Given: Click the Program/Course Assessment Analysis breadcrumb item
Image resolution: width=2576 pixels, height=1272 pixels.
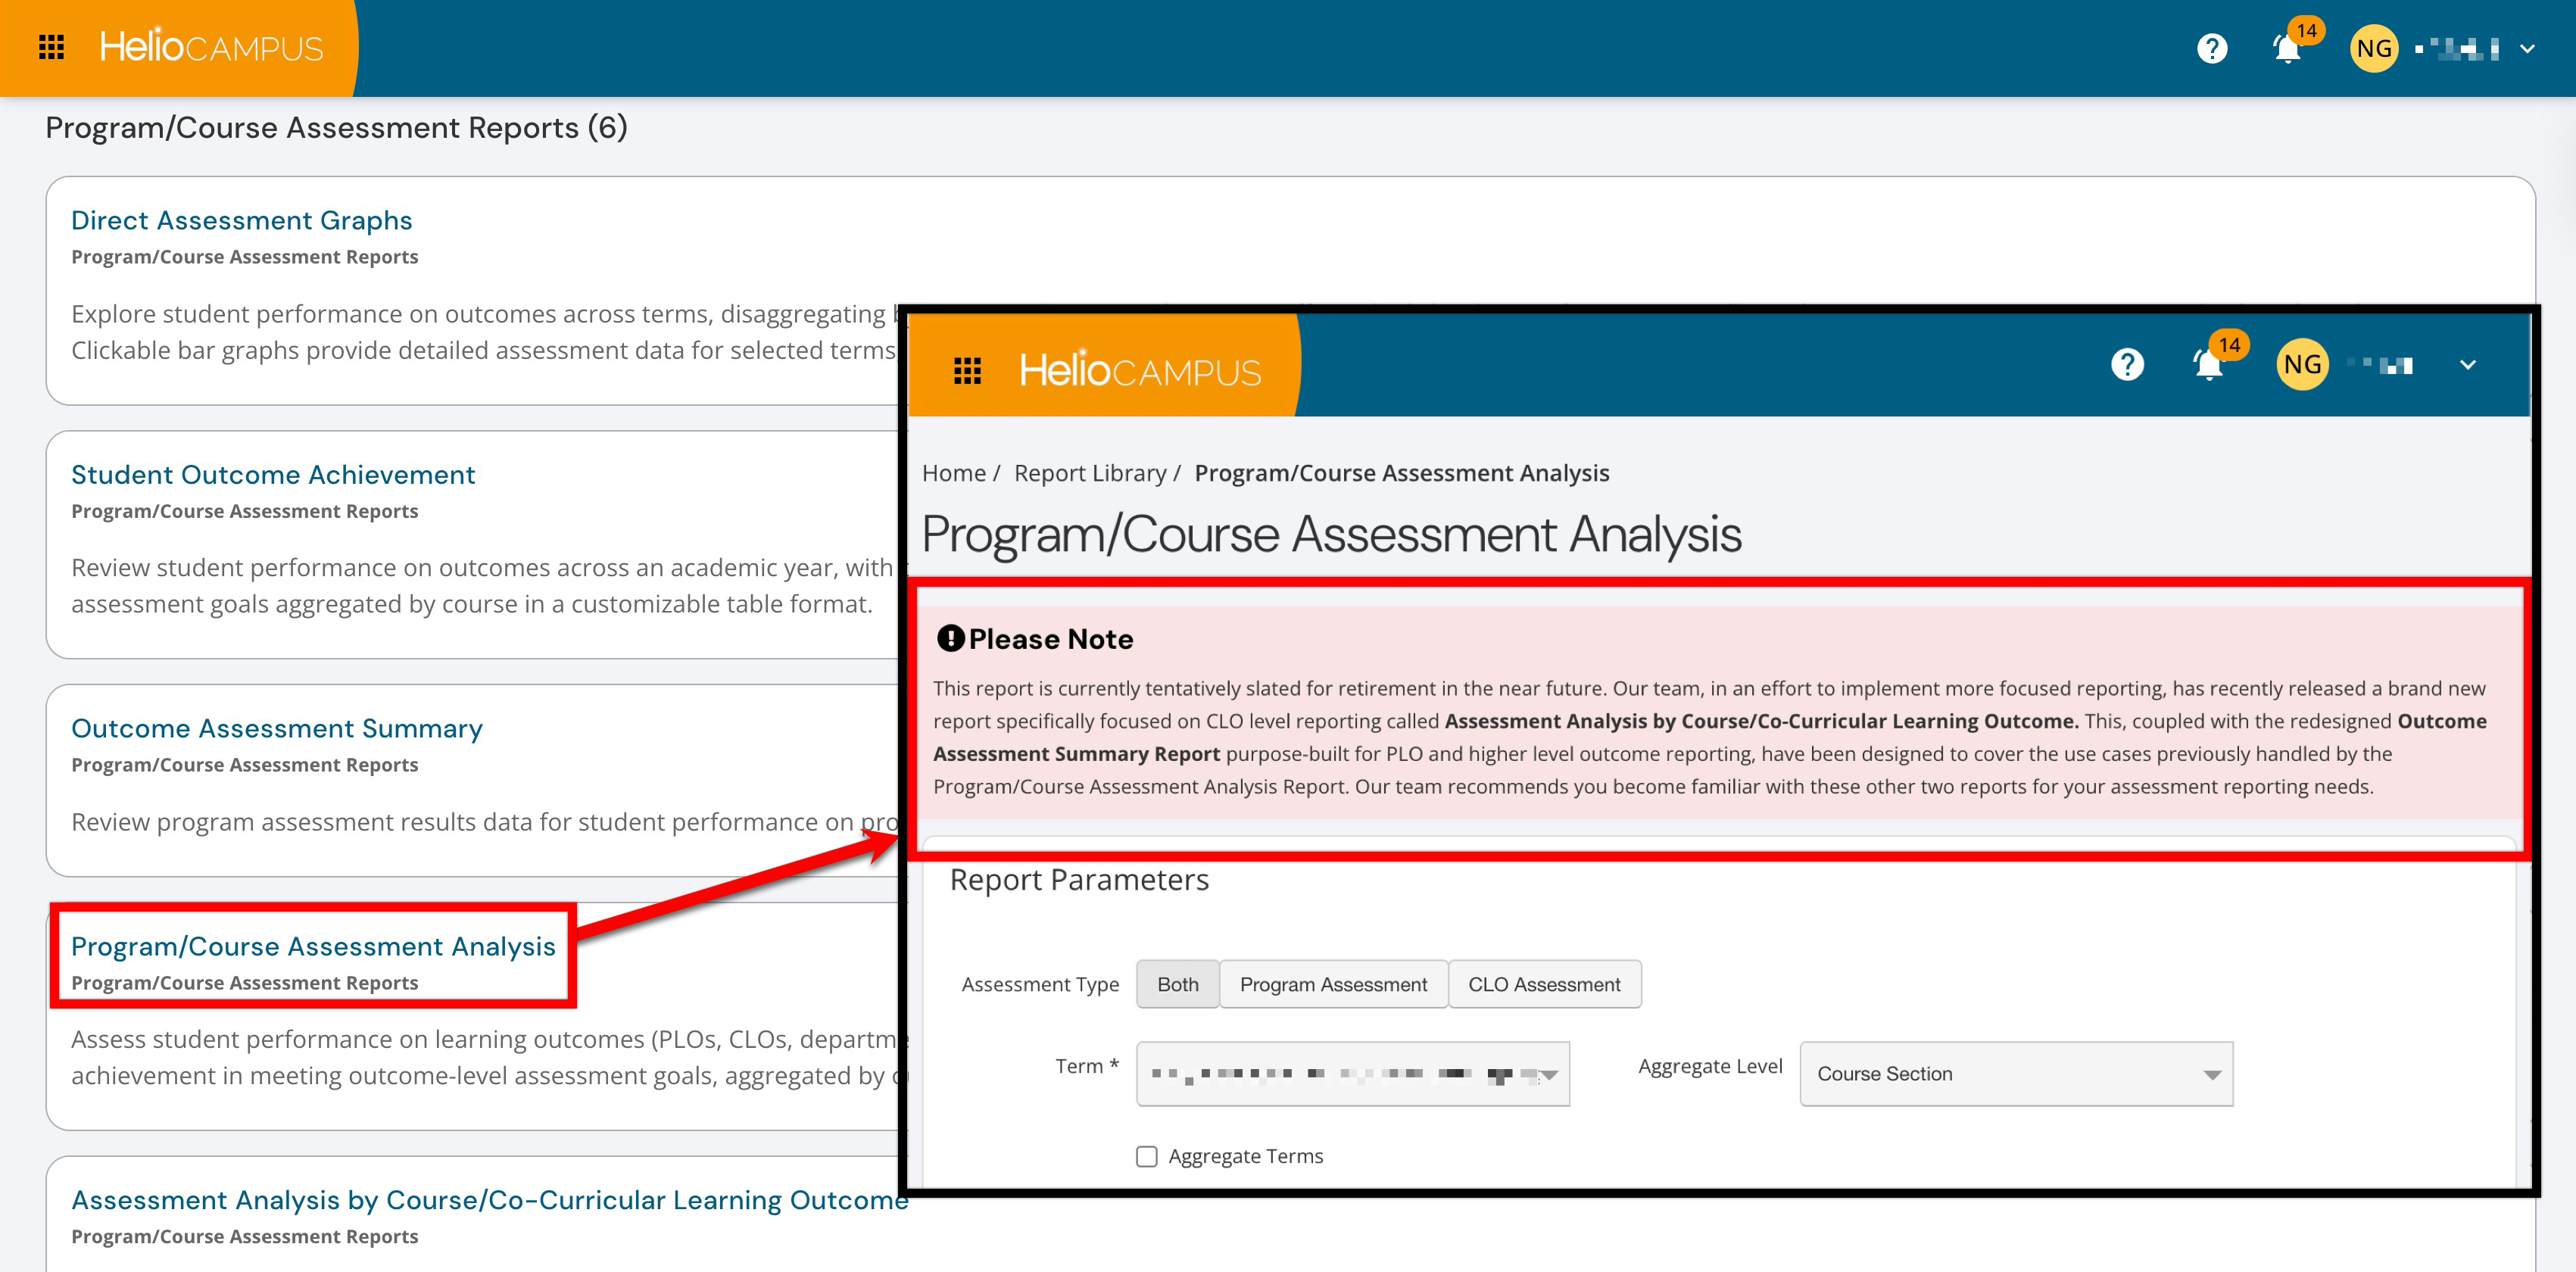Looking at the screenshot, I should 1402,473.
